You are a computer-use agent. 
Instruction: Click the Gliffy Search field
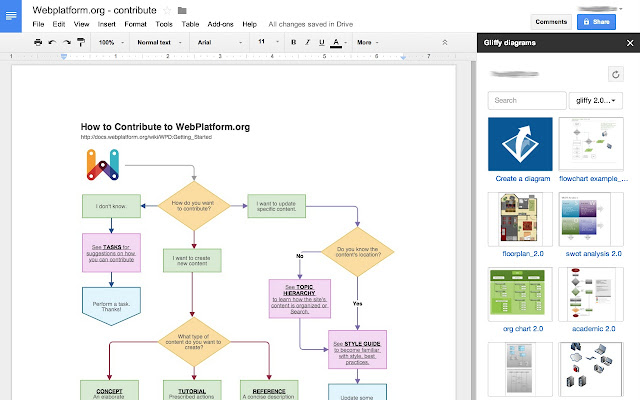(527, 100)
